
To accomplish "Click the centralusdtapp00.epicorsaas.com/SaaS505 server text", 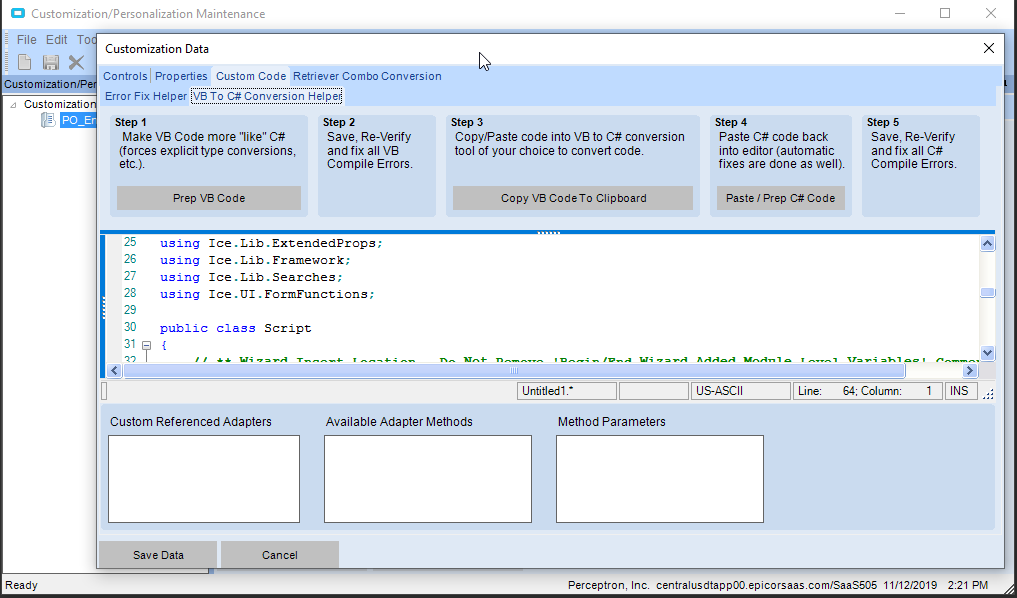I will (767, 585).
